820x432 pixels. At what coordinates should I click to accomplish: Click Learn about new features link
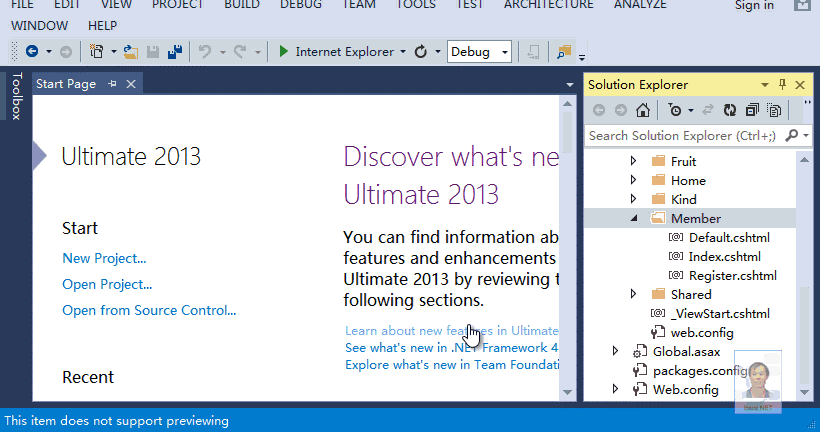click(x=451, y=331)
